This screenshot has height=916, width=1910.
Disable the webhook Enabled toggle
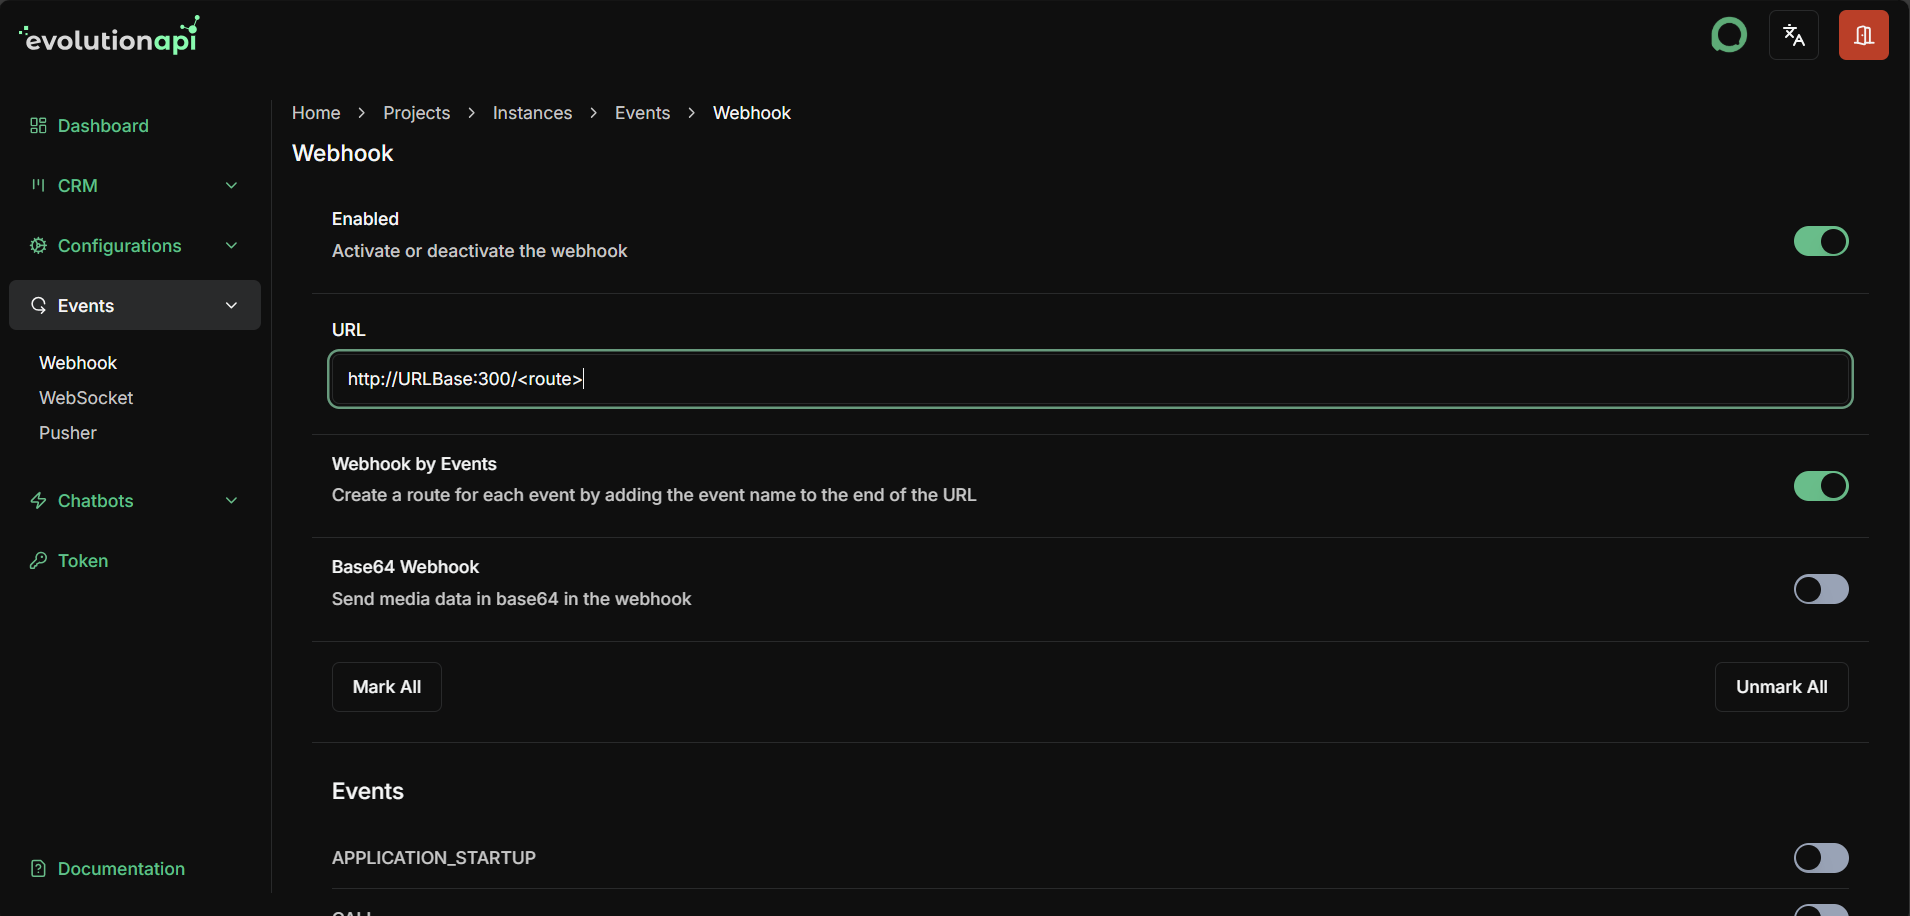[1819, 241]
